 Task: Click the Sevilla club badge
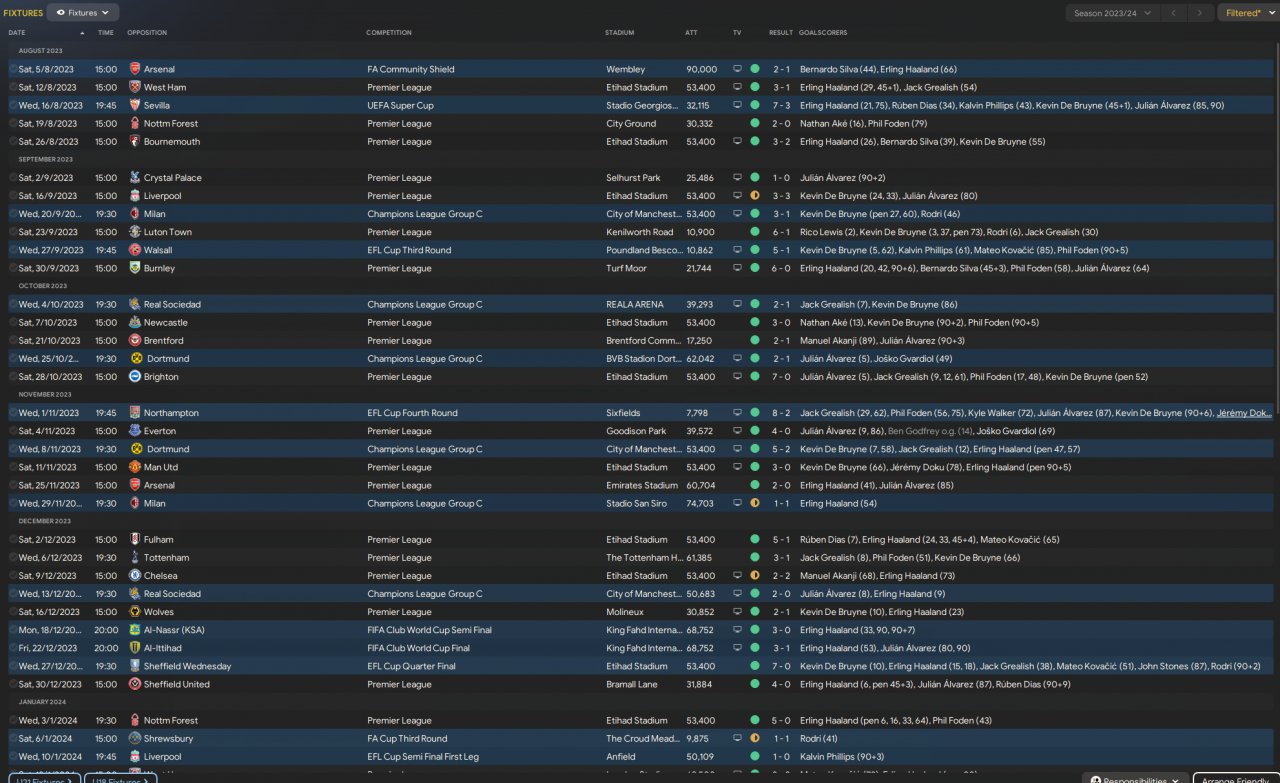tap(135, 105)
